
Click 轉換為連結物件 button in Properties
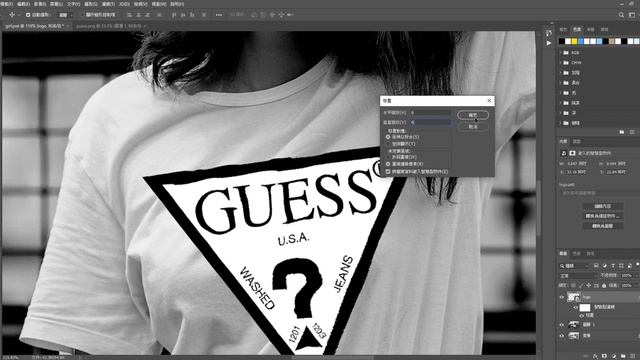(602, 216)
